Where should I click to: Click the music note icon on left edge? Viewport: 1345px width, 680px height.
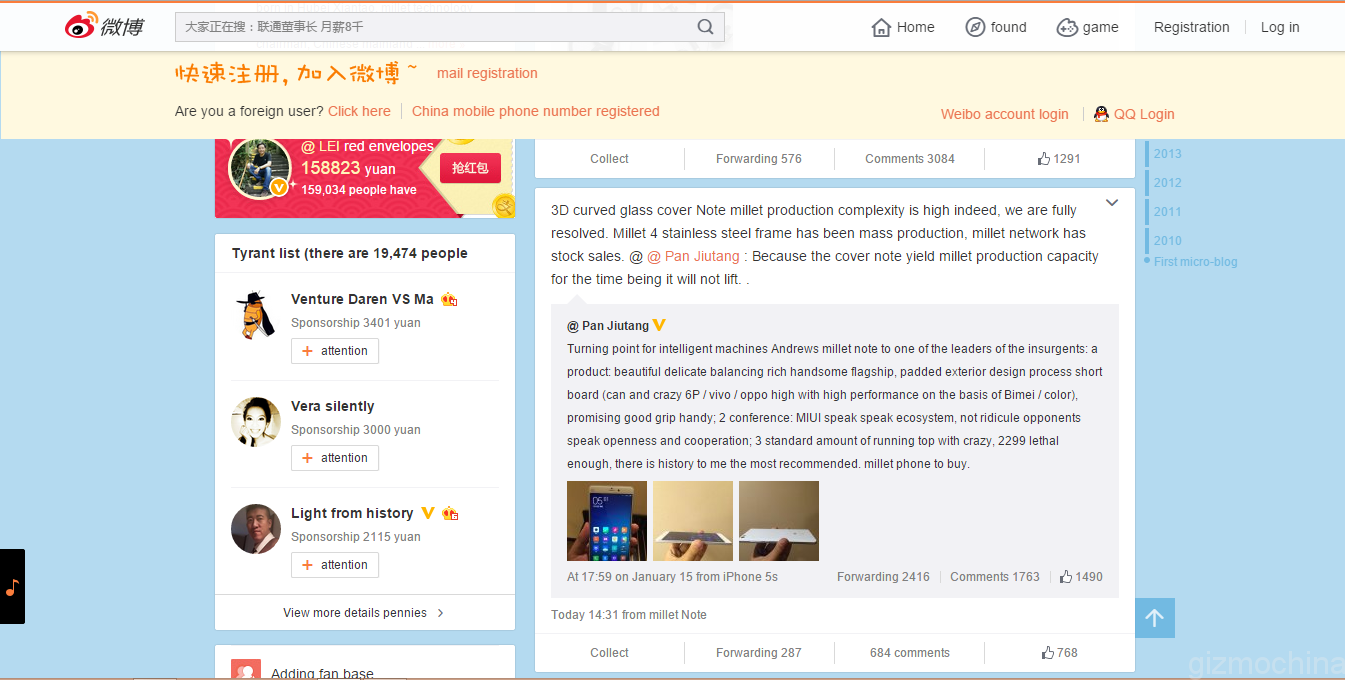(x=12, y=587)
